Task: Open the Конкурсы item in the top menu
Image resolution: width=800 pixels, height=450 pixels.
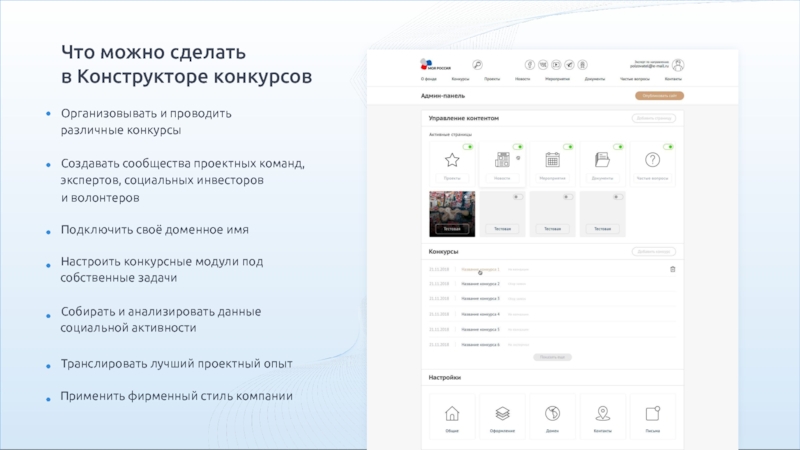Action: click(460, 79)
